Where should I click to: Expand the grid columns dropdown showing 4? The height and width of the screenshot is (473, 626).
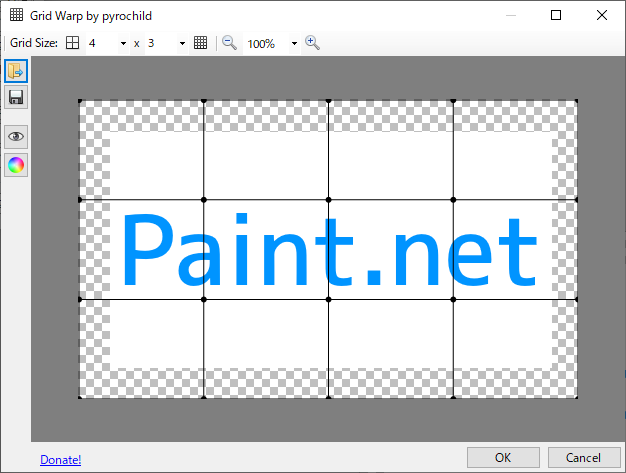123,44
